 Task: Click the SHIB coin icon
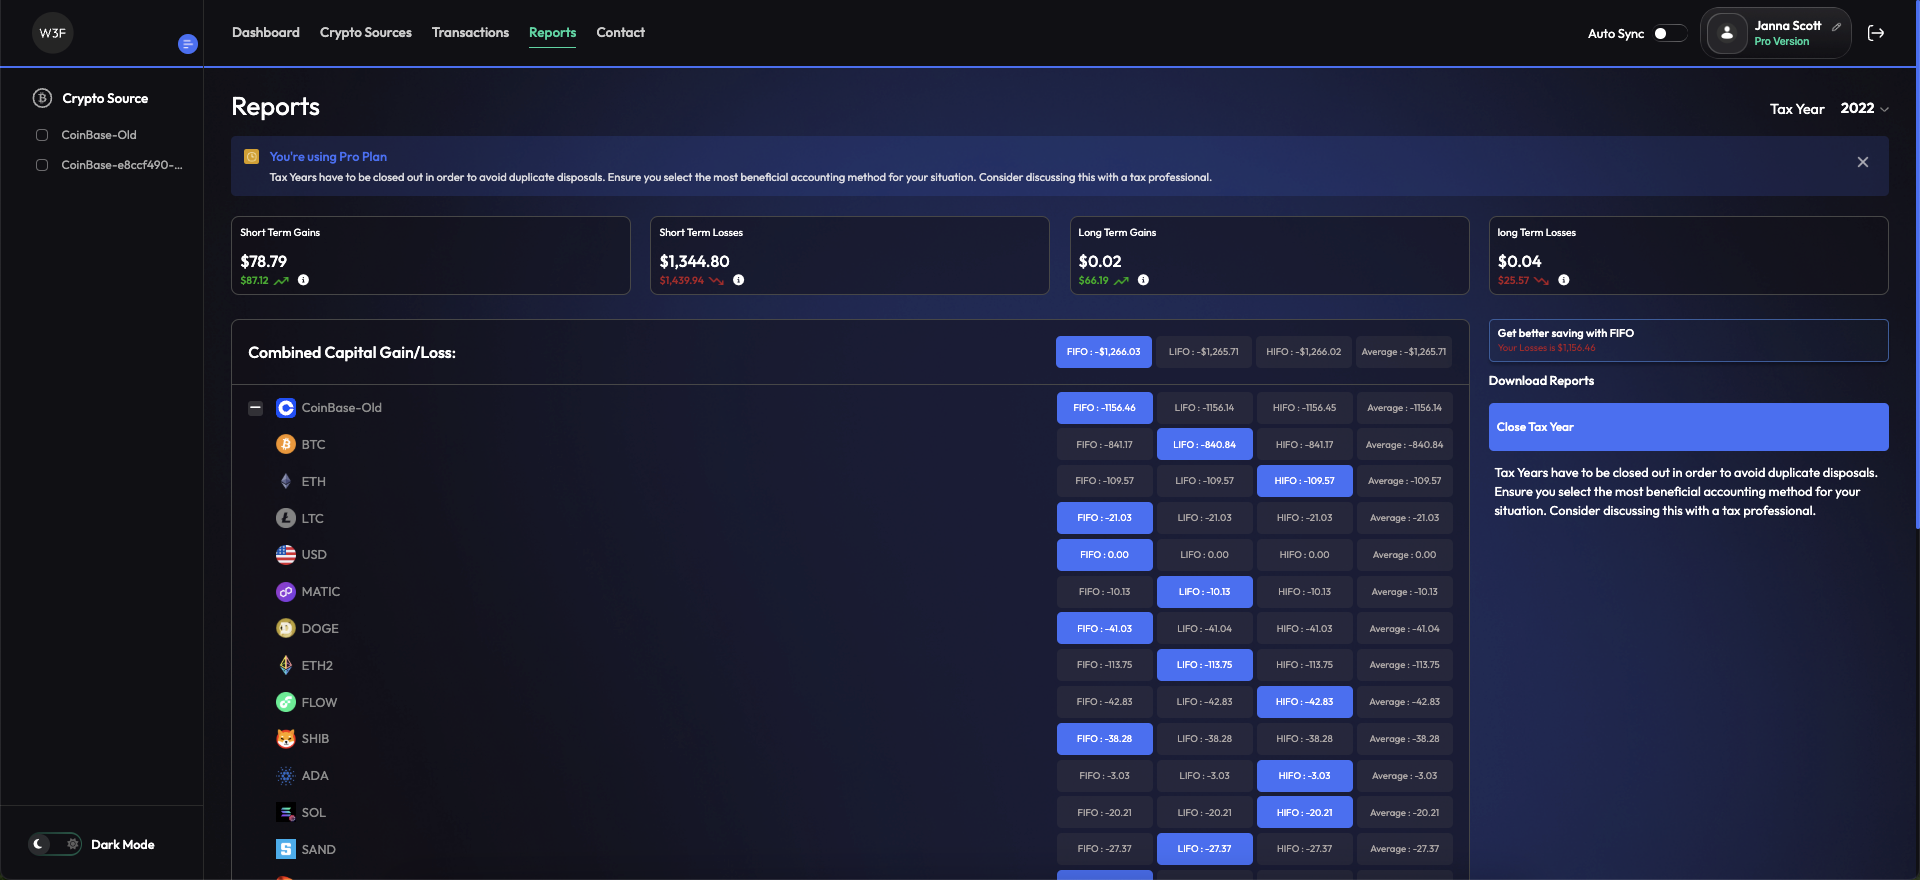pyautogui.click(x=286, y=738)
